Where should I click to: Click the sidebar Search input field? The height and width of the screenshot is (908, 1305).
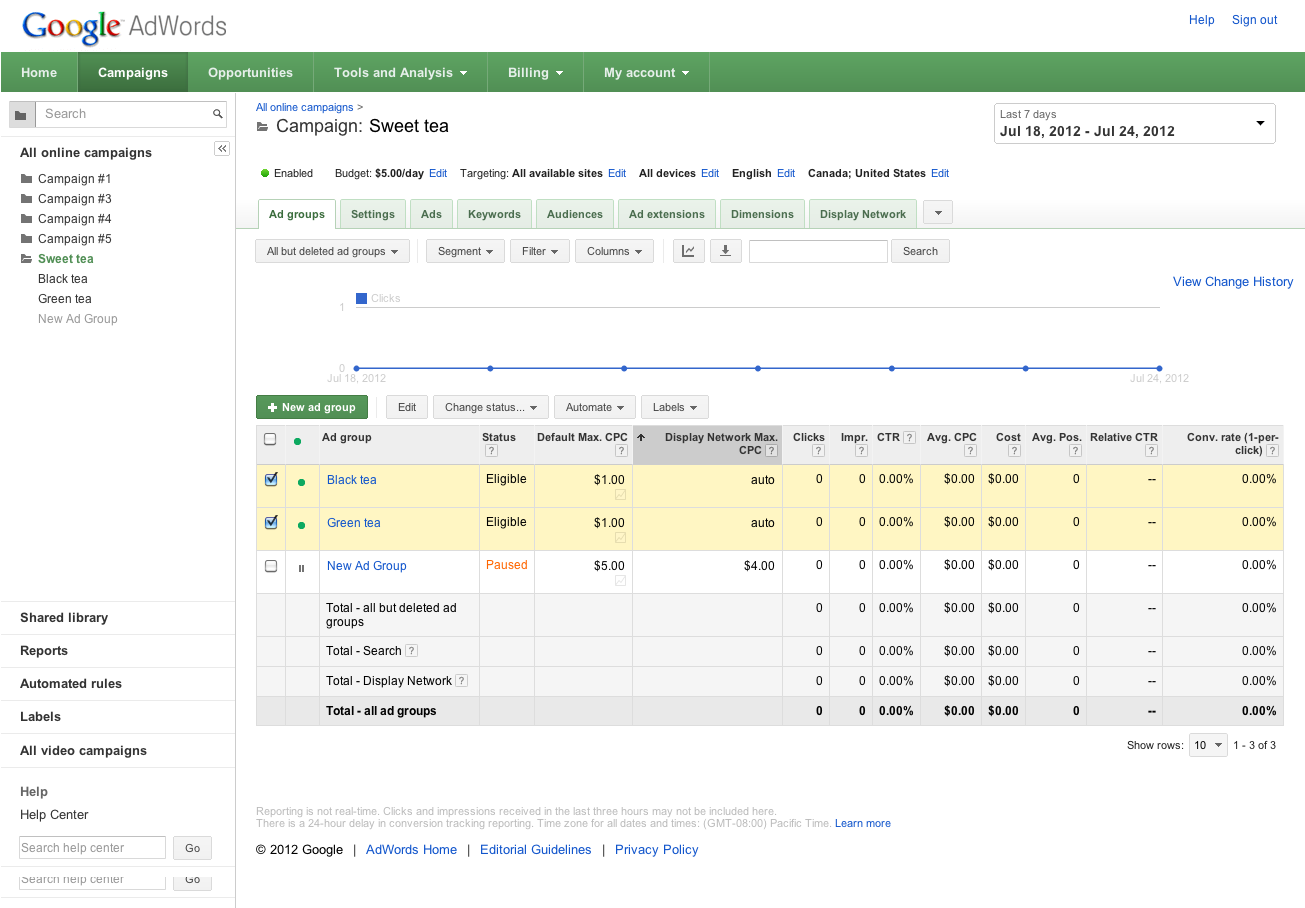click(123, 114)
